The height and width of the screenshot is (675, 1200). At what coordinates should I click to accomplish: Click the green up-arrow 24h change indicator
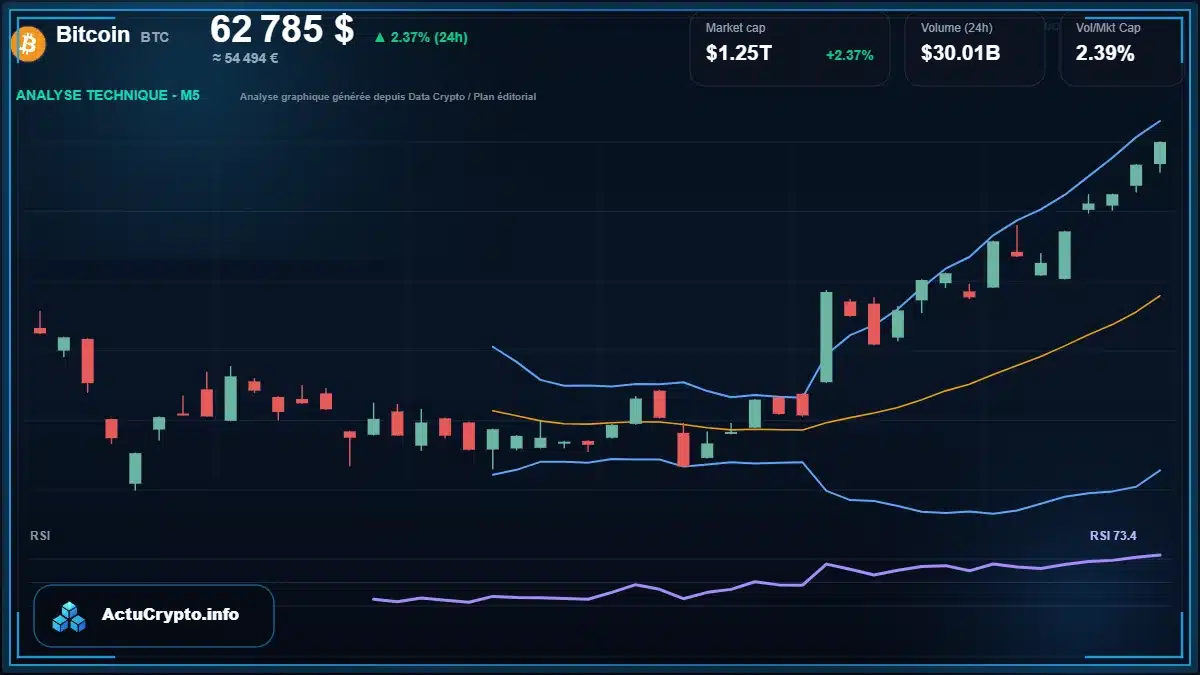[420, 37]
